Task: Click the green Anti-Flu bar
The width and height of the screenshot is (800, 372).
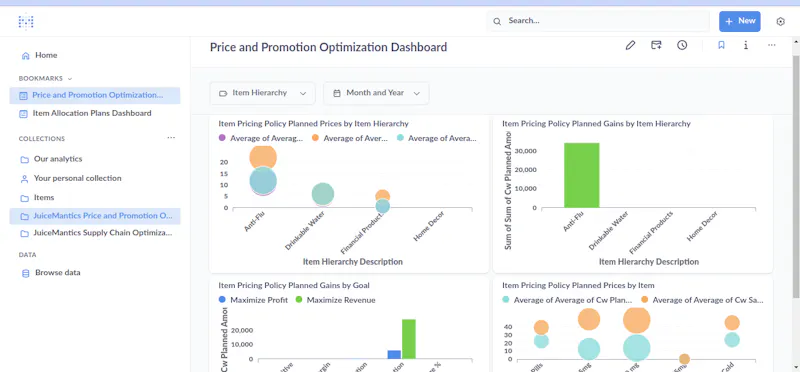Action: point(582,175)
